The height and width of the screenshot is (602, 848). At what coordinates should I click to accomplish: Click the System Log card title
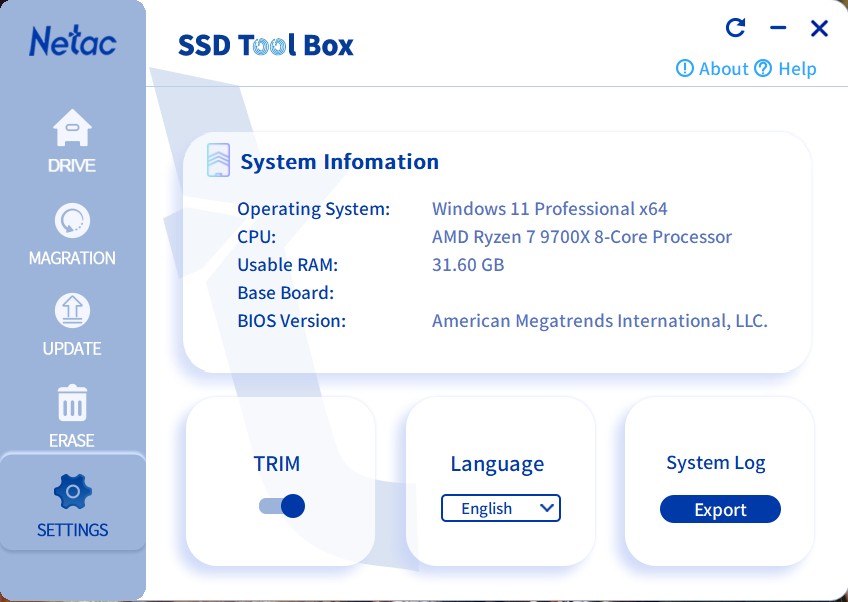click(x=716, y=463)
